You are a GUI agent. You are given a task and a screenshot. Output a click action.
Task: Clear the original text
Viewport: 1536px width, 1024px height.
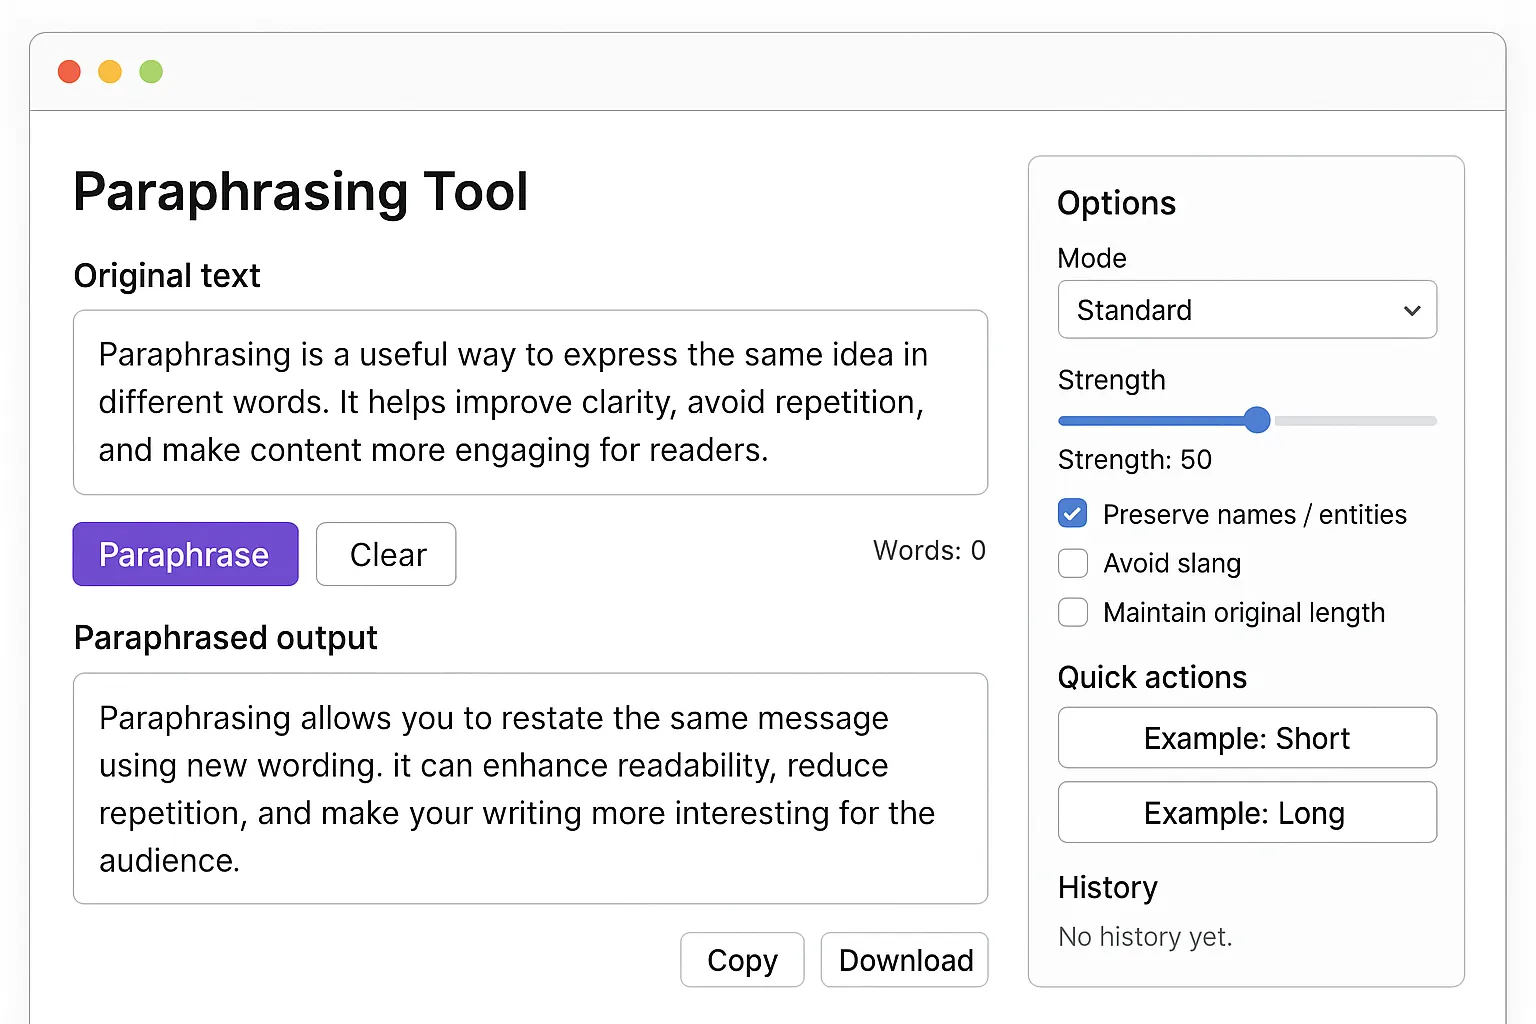[386, 554]
